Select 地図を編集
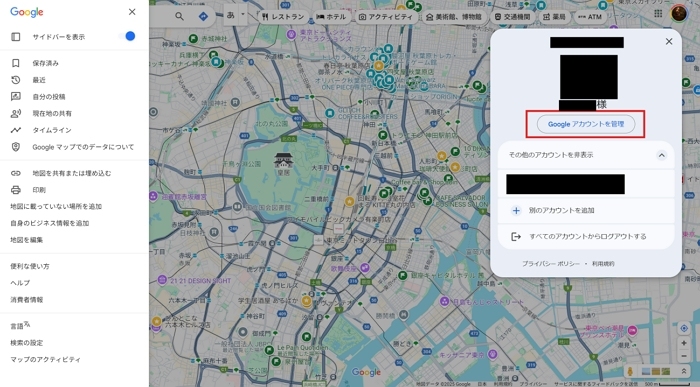Image resolution: width=700 pixels, height=387 pixels. click(x=27, y=240)
